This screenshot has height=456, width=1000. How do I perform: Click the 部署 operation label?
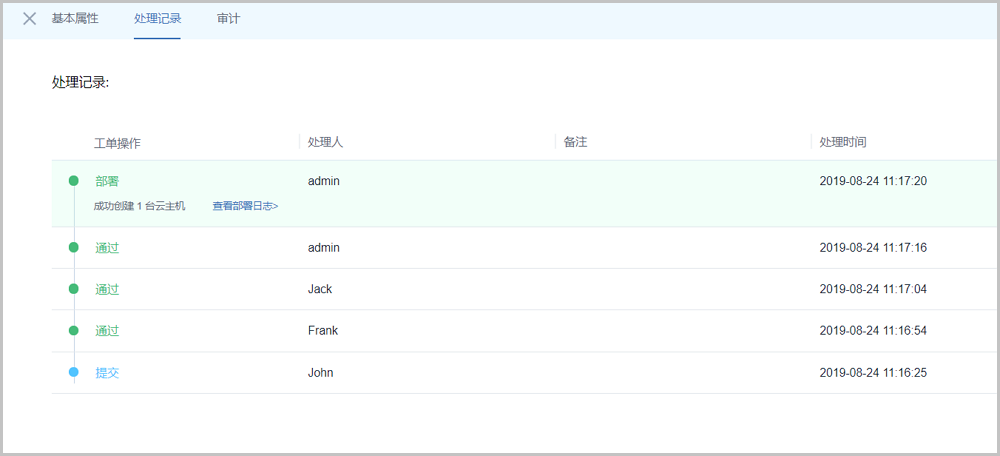click(107, 181)
